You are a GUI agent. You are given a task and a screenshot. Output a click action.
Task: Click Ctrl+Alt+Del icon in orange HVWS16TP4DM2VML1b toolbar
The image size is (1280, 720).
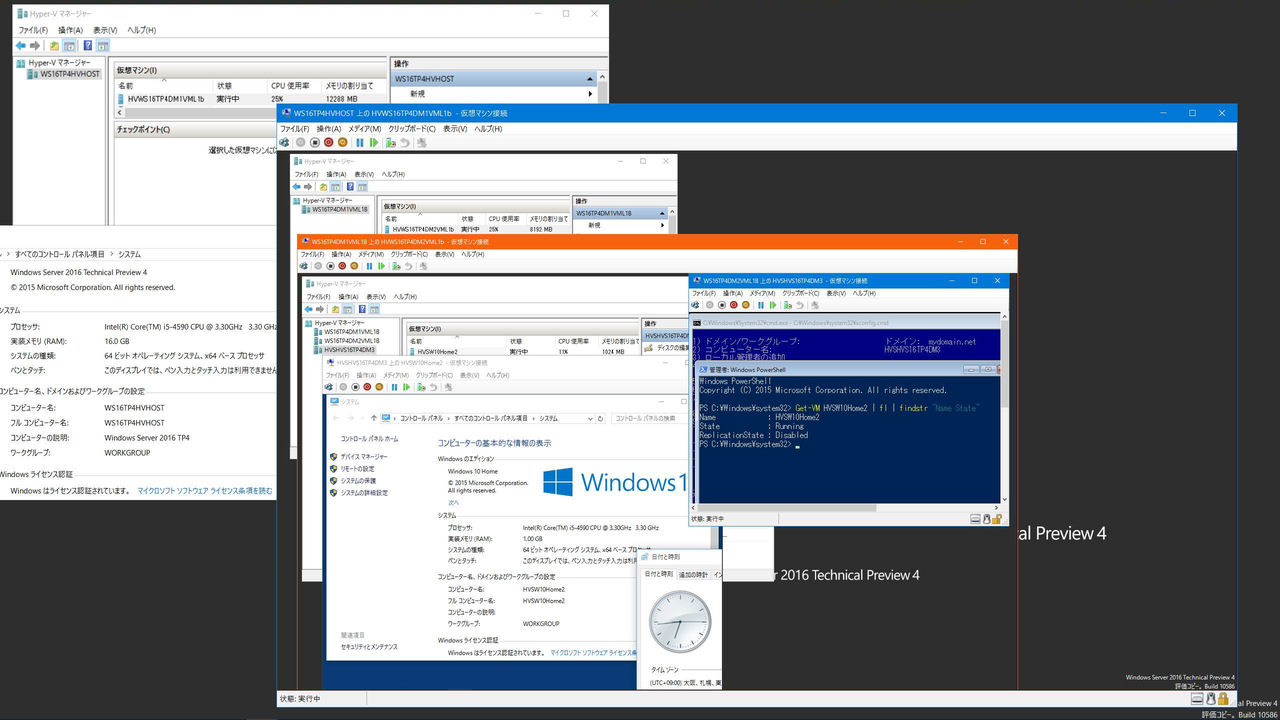point(305,266)
